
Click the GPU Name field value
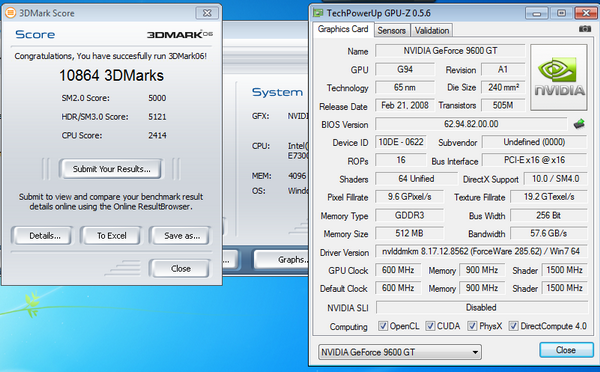[450, 51]
